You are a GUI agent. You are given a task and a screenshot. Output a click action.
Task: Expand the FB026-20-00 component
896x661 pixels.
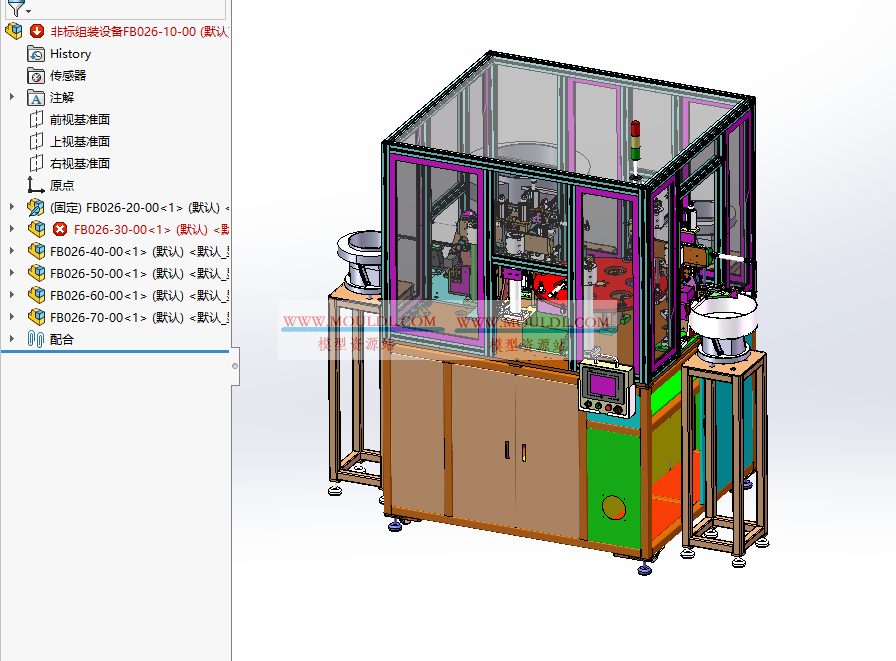(x=10, y=207)
